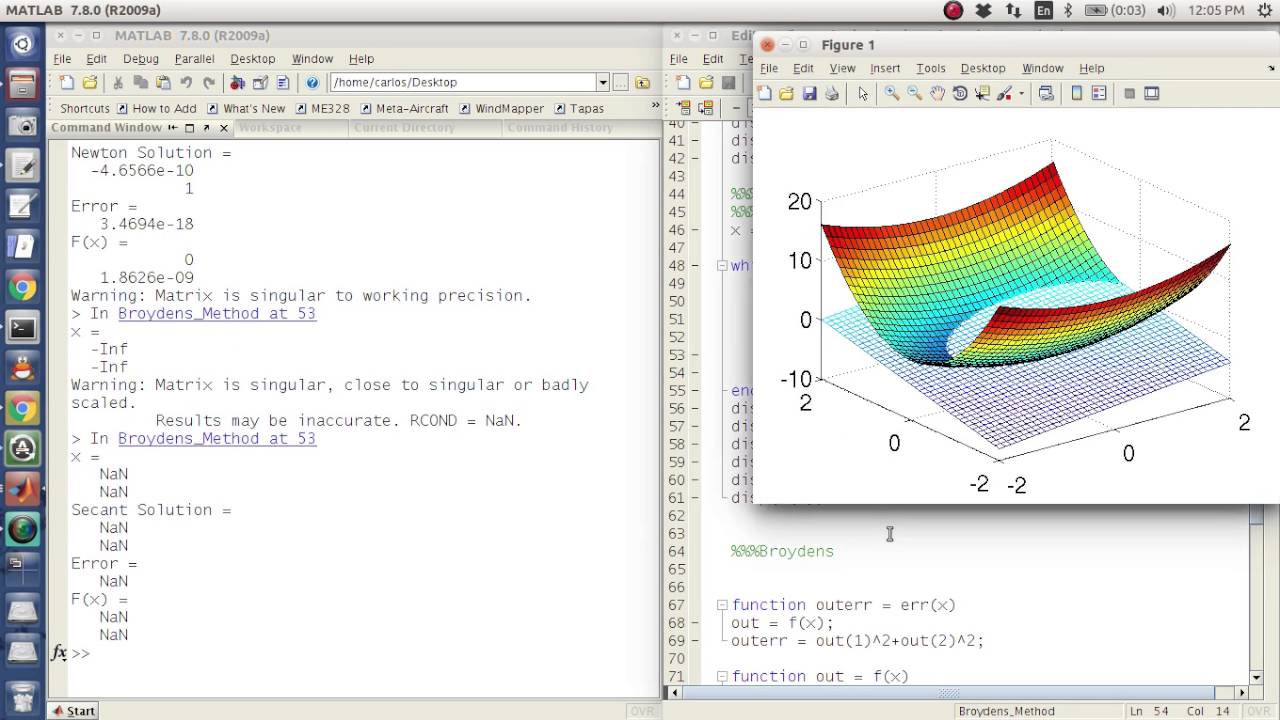The height and width of the screenshot is (720, 1280).
Task: Click the dock figure arrow in Figure 1 menu bar
Action: tap(1273, 68)
